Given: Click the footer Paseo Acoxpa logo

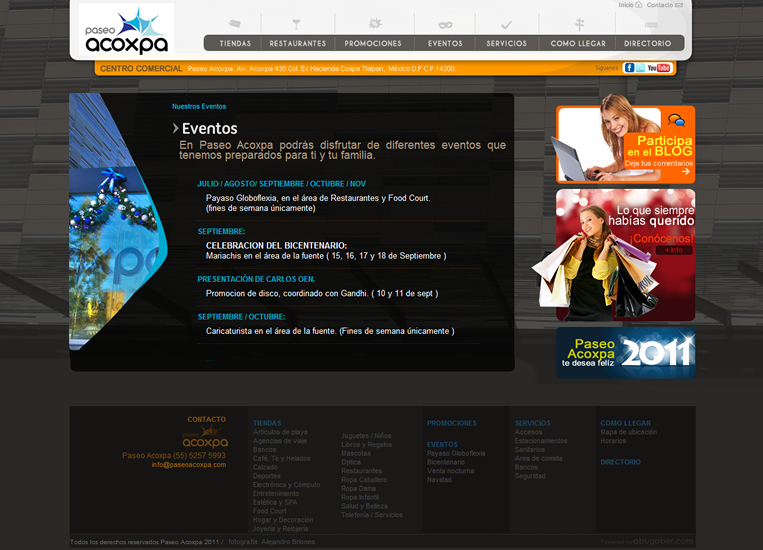Looking at the screenshot, I should pos(205,437).
